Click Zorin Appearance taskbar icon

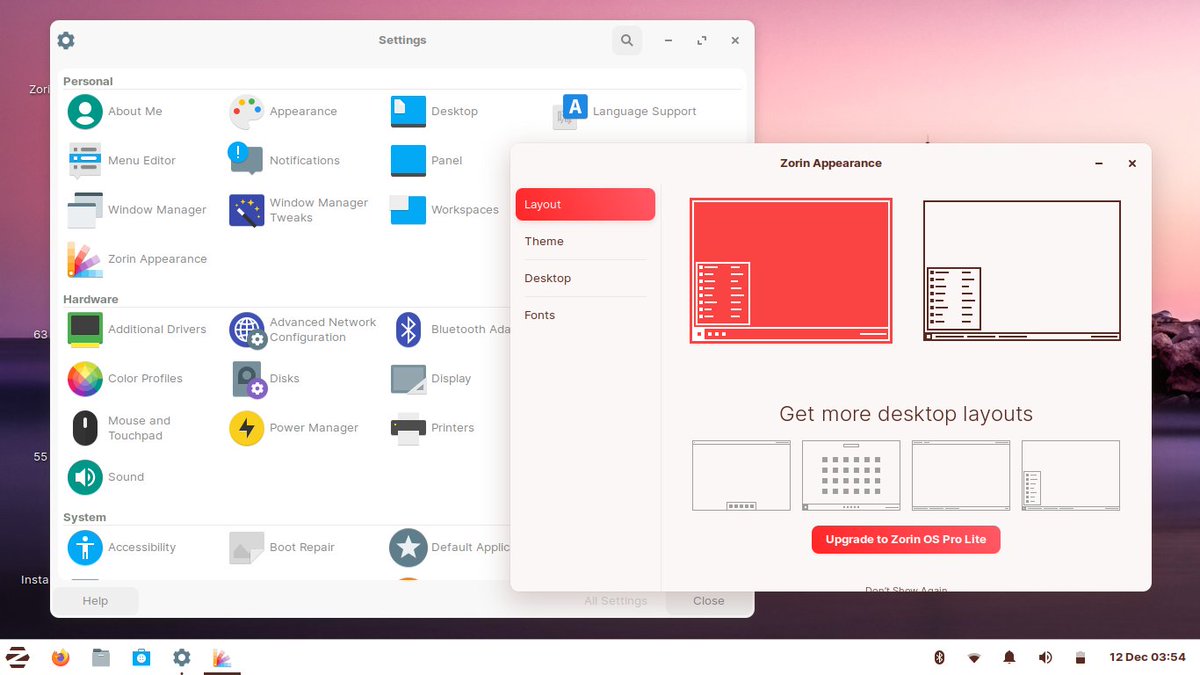point(221,657)
